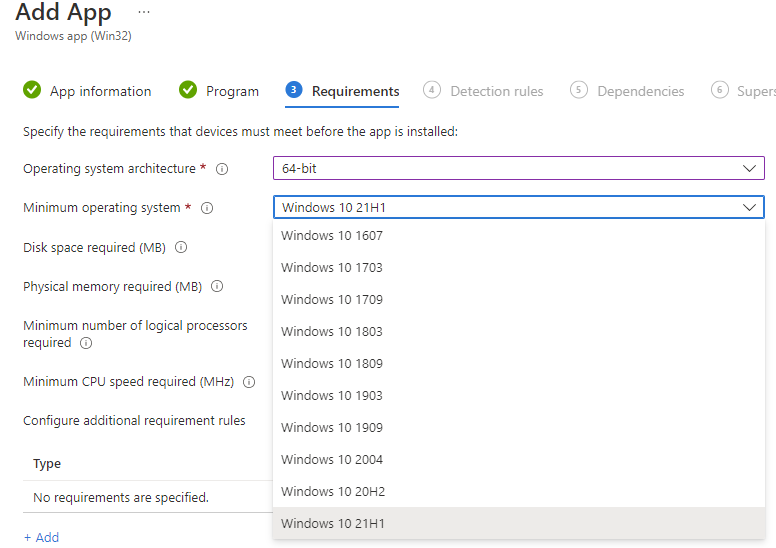Select Windows 10 2004 option

[x=519, y=460]
